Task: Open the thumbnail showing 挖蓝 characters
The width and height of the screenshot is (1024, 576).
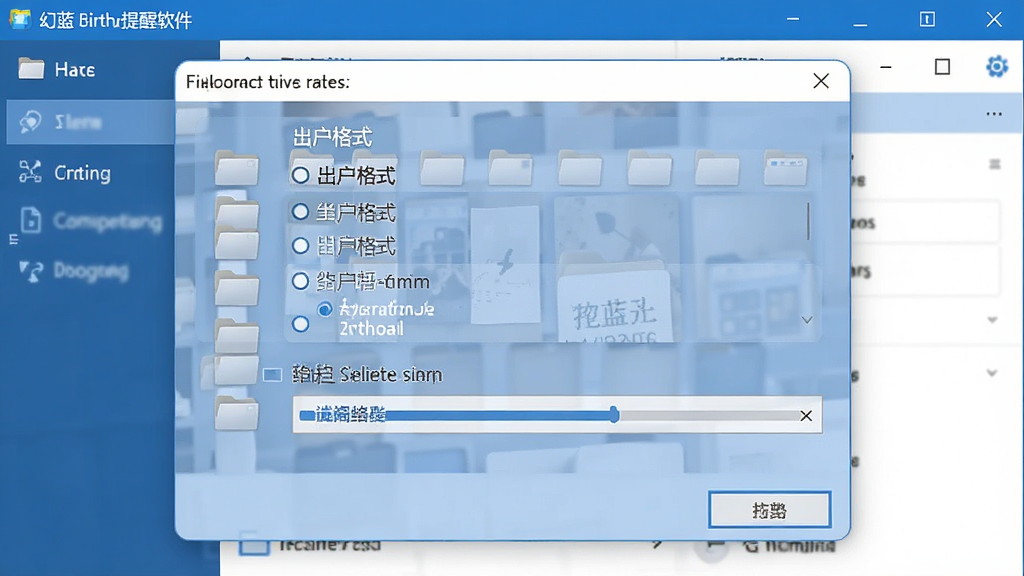Action: coord(614,307)
